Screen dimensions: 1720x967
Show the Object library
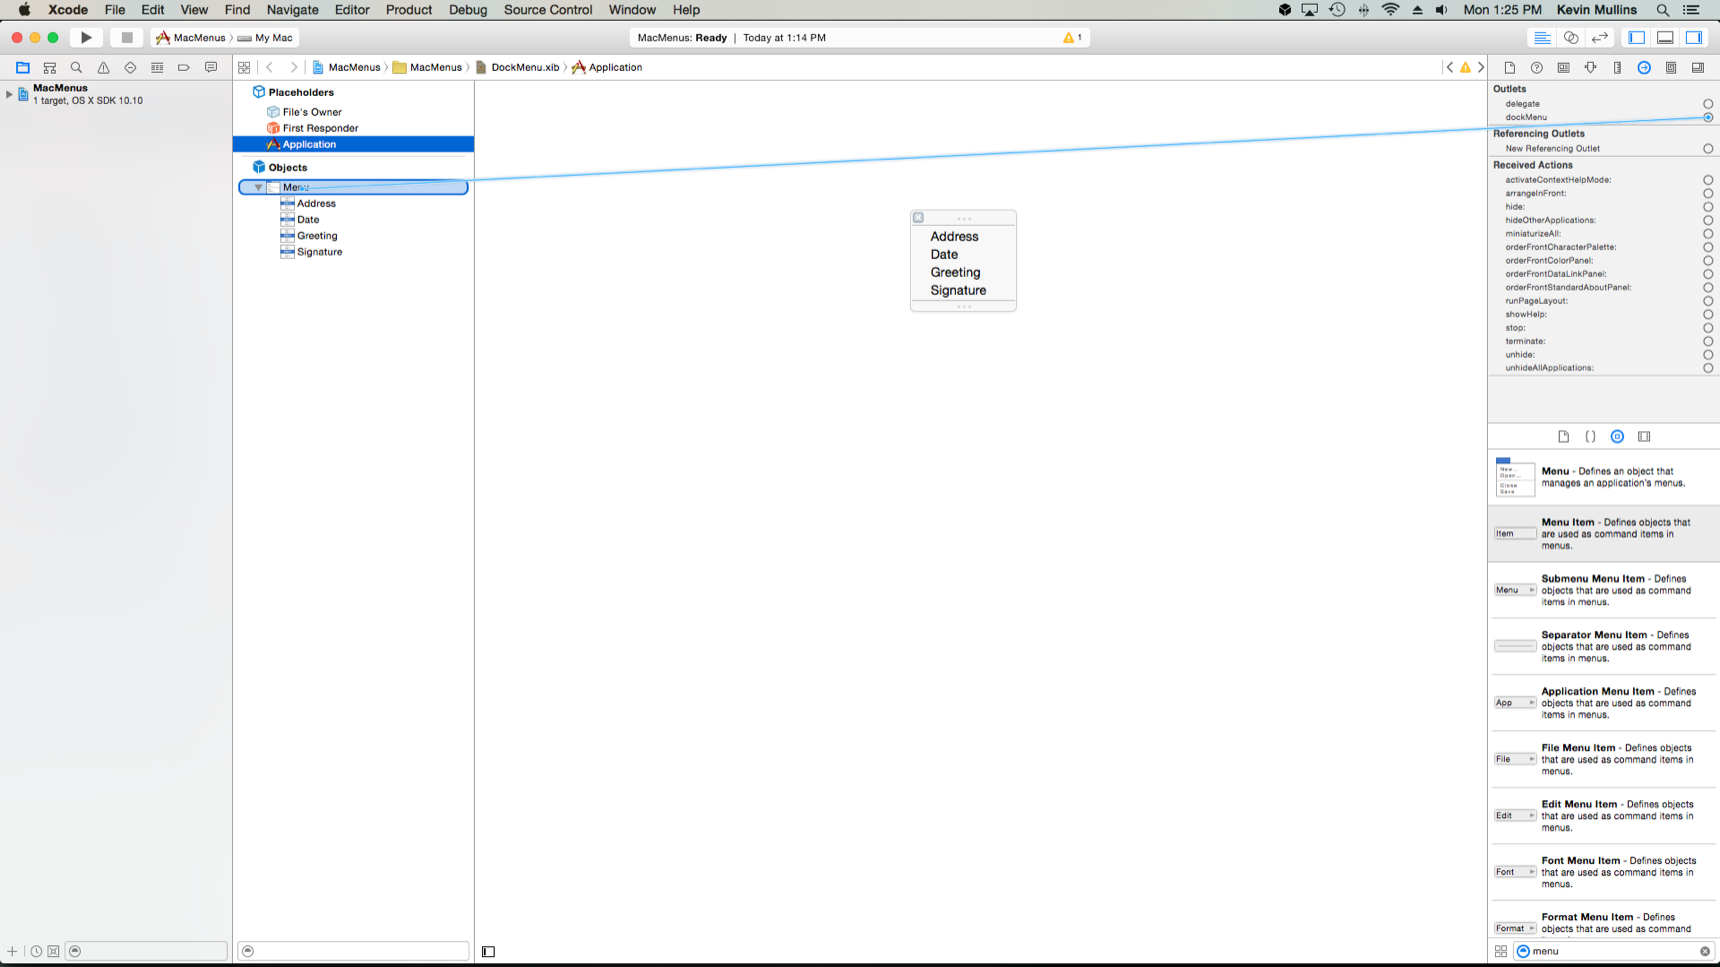(1617, 437)
